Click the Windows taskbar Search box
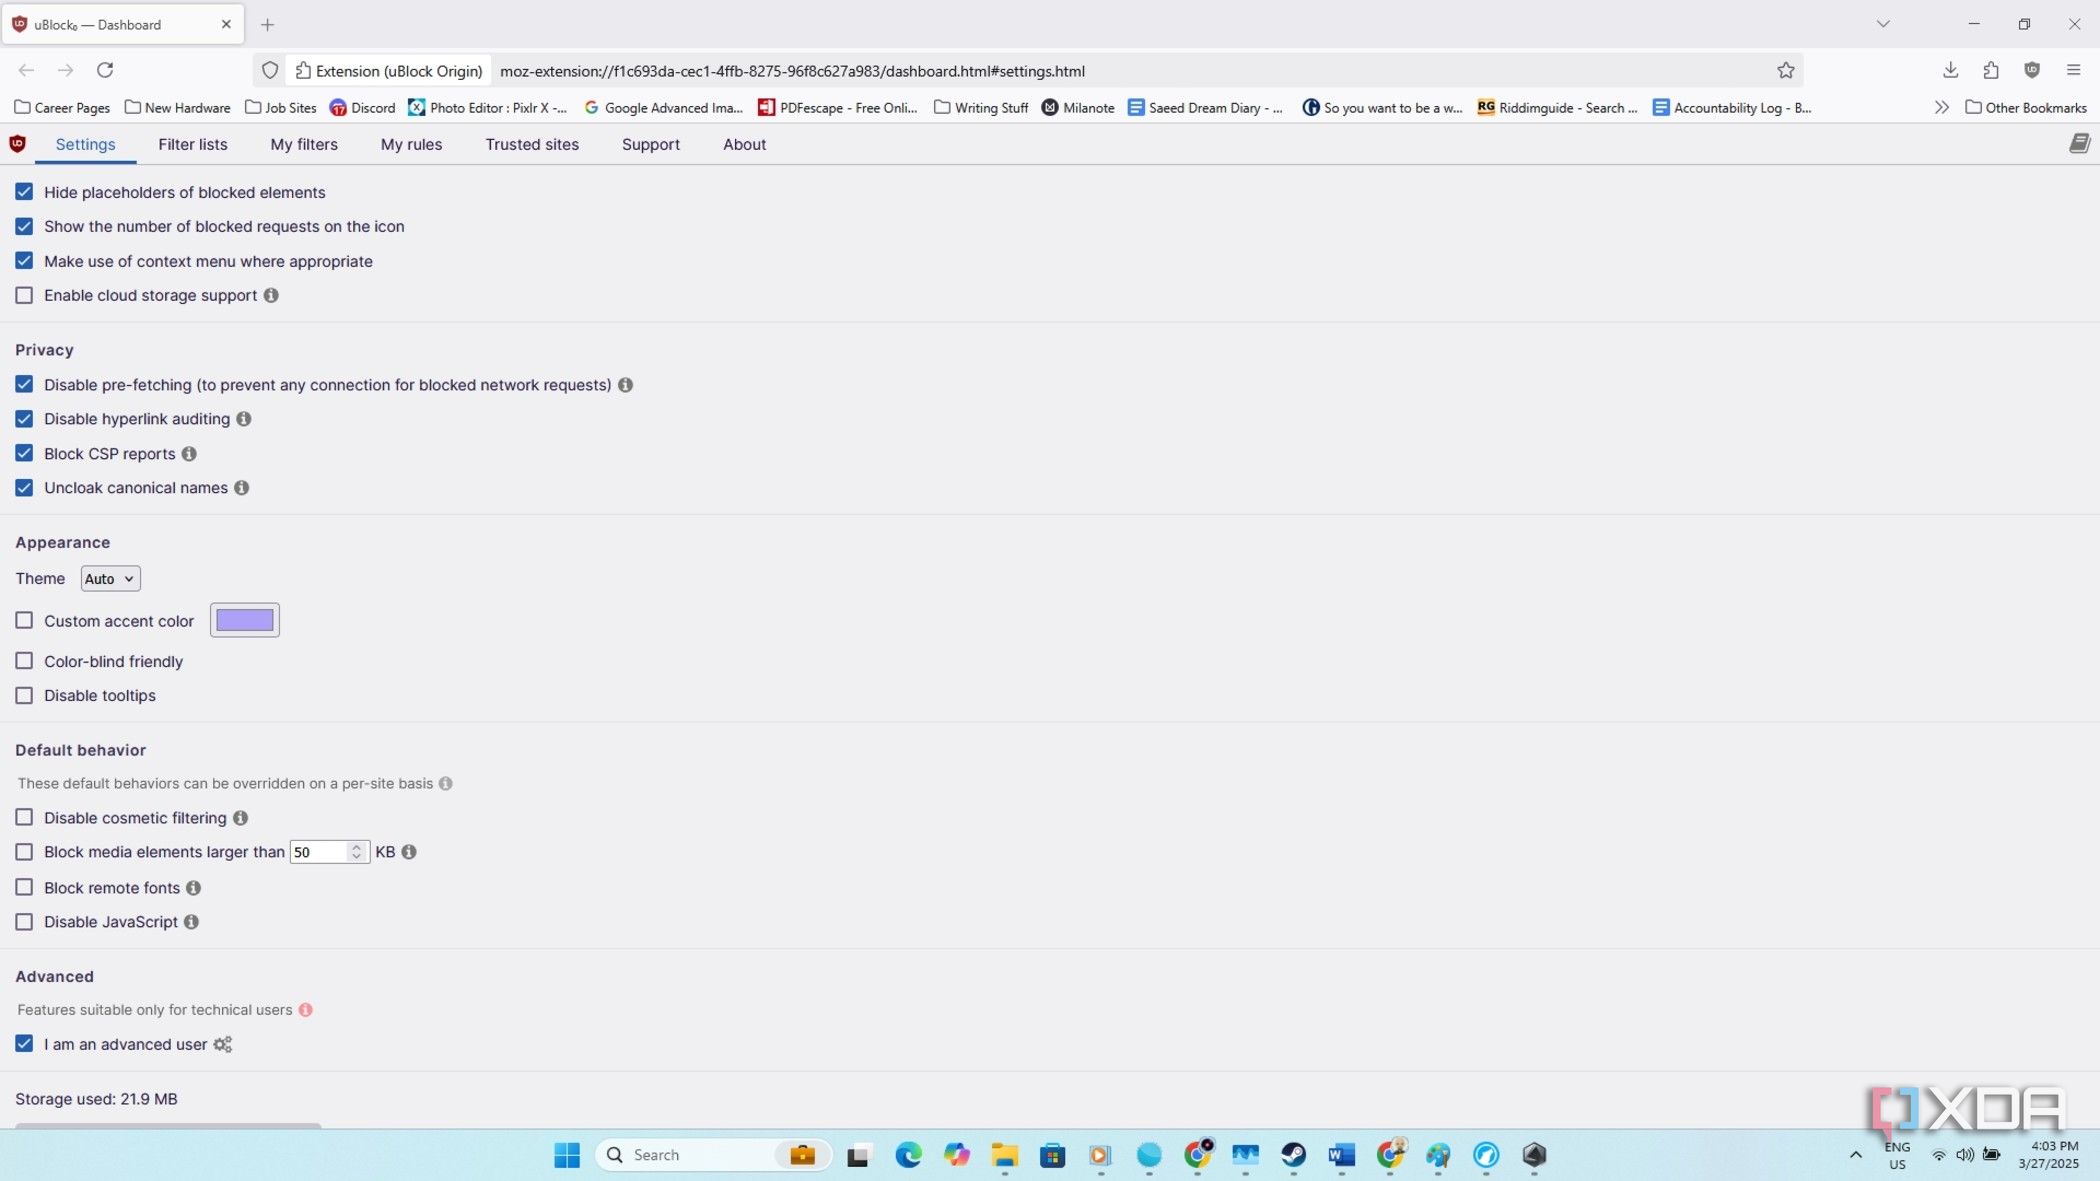 pos(714,1155)
